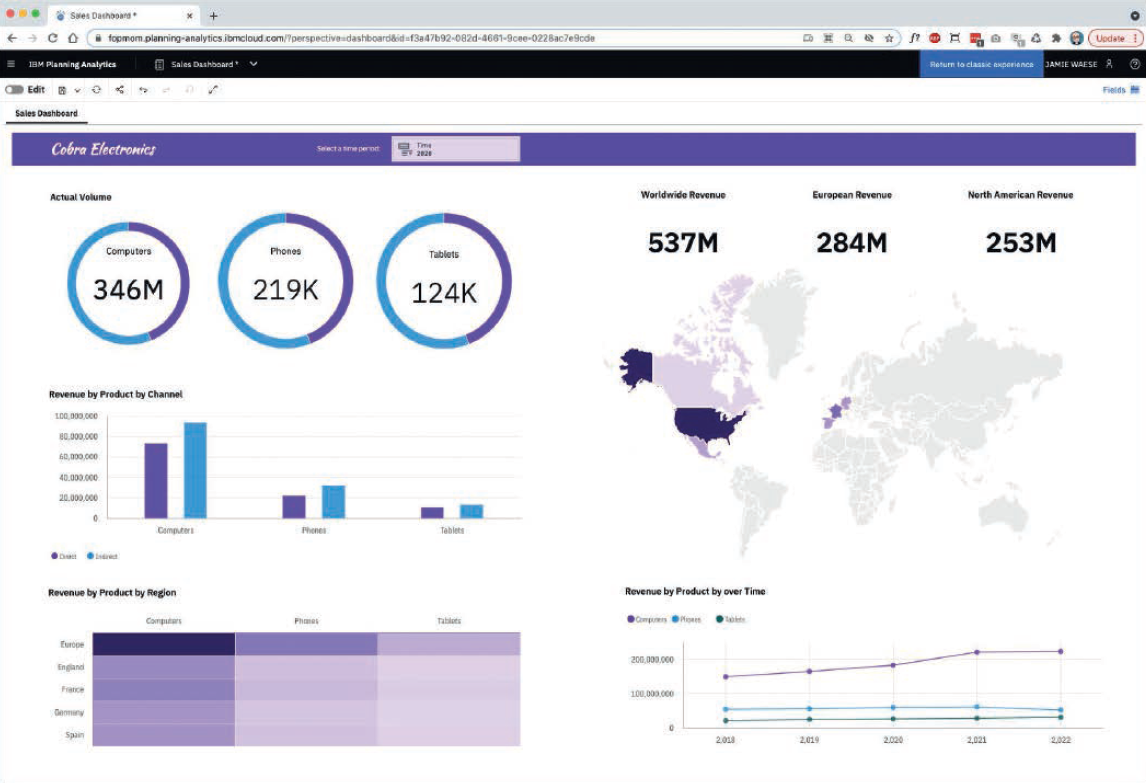This screenshot has height=783, width=1146.
Task: Click the Computers Indirect blue bar
Action: pos(195,470)
